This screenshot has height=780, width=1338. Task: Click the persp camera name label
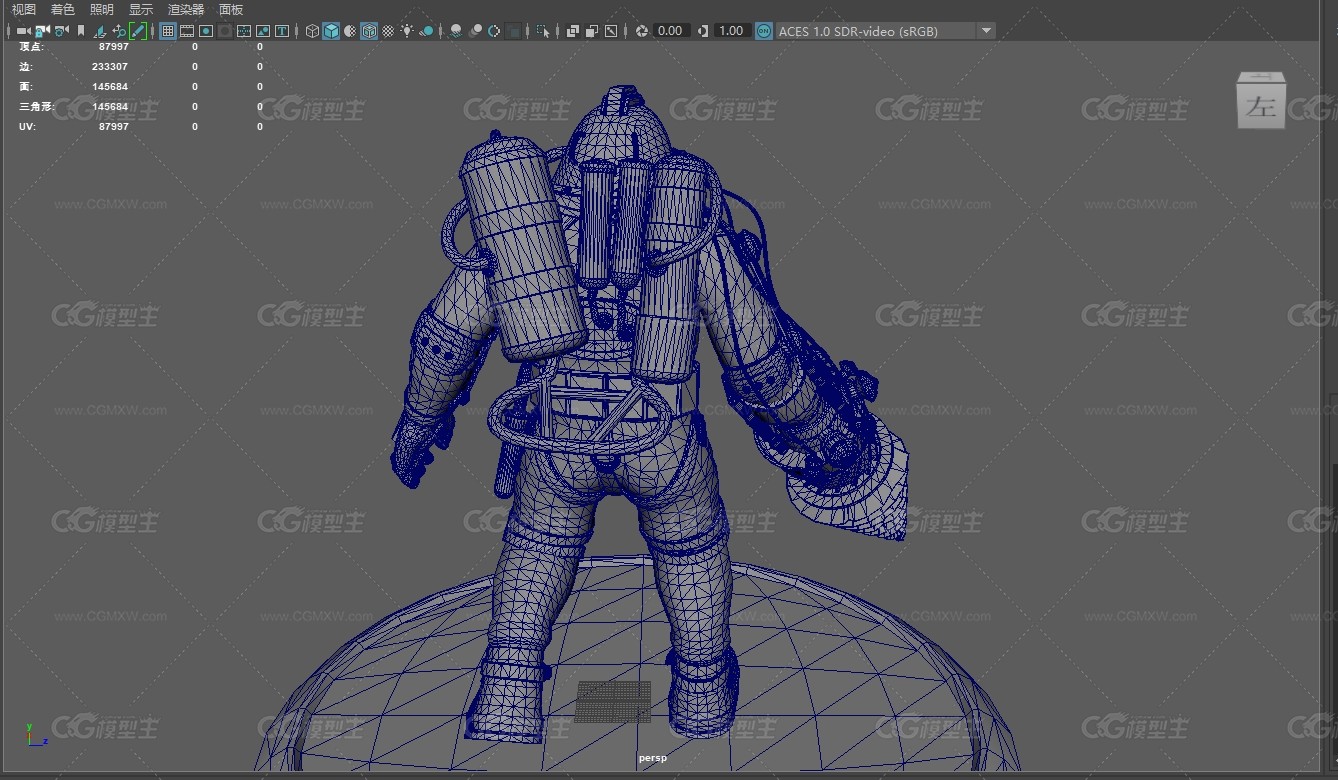653,758
